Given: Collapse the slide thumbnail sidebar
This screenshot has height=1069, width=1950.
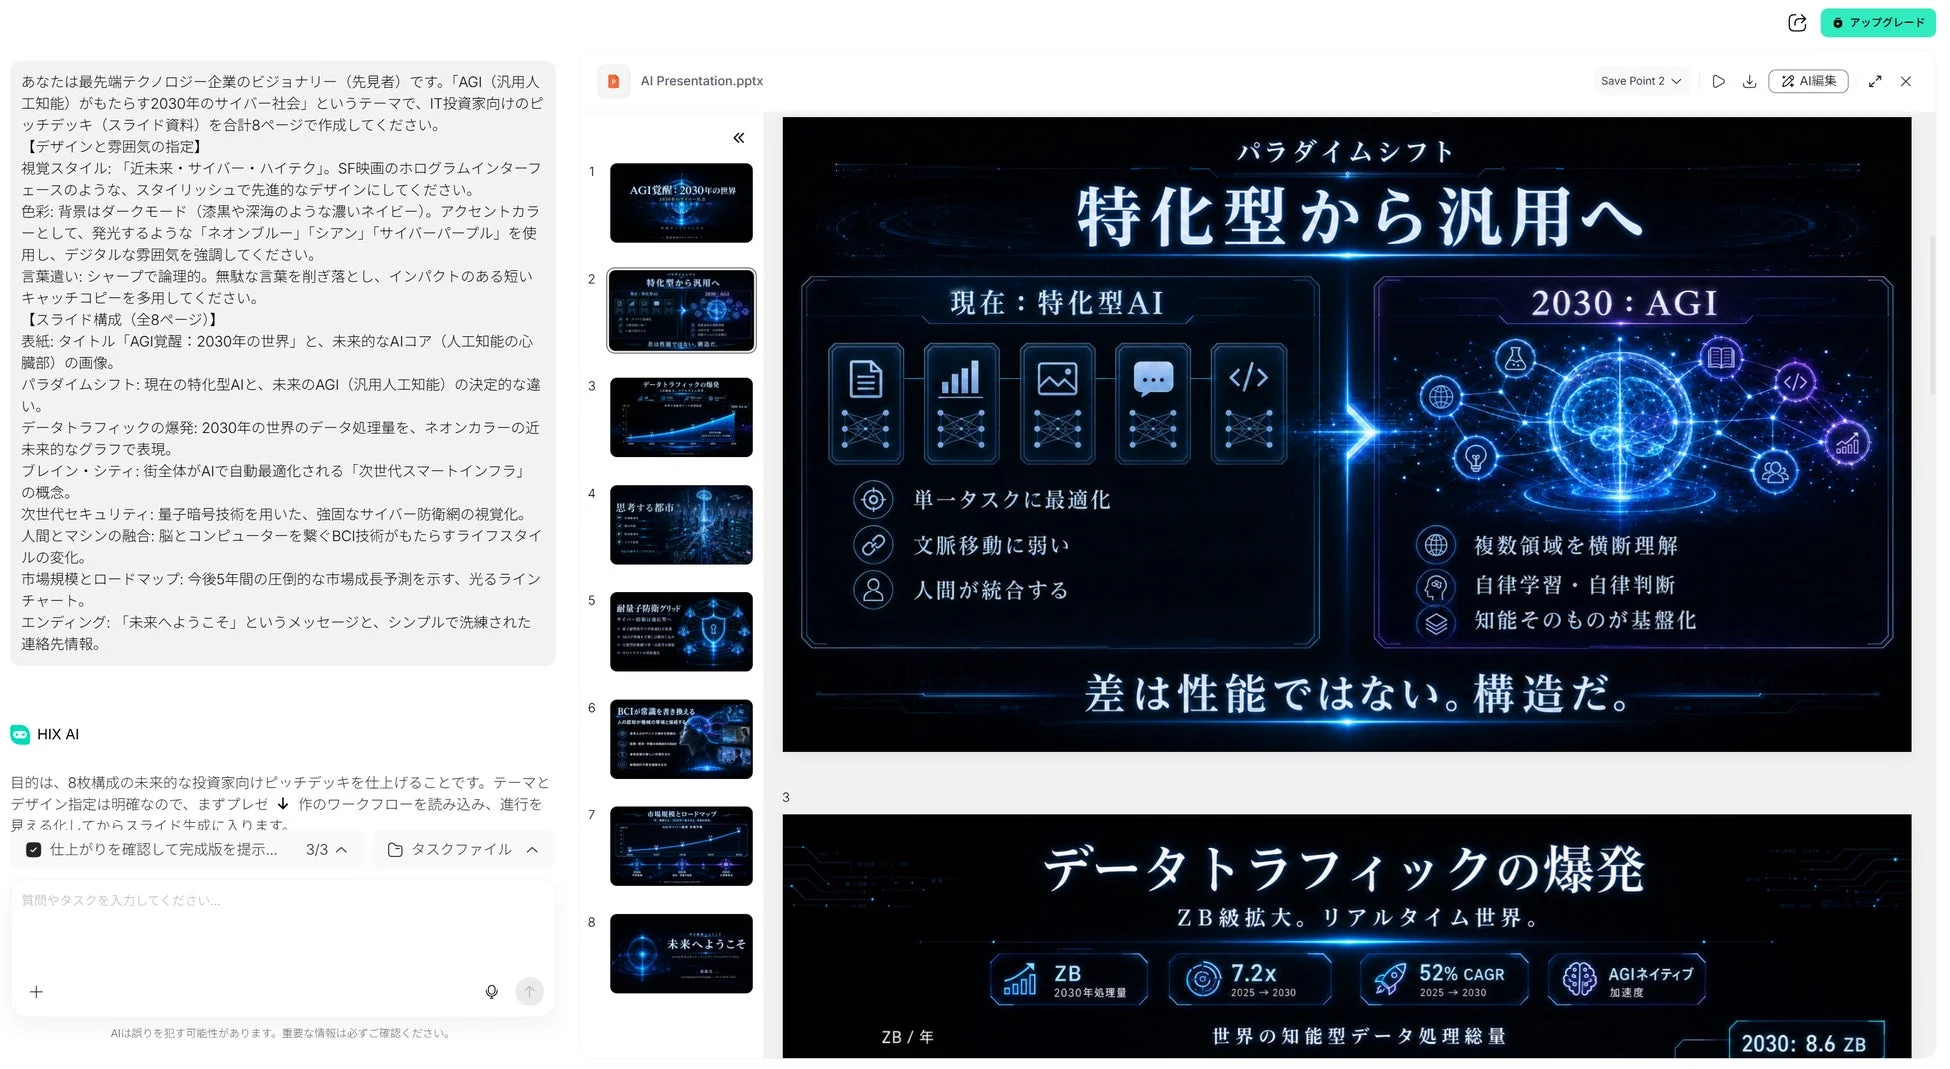Looking at the screenshot, I should (738, 138).
